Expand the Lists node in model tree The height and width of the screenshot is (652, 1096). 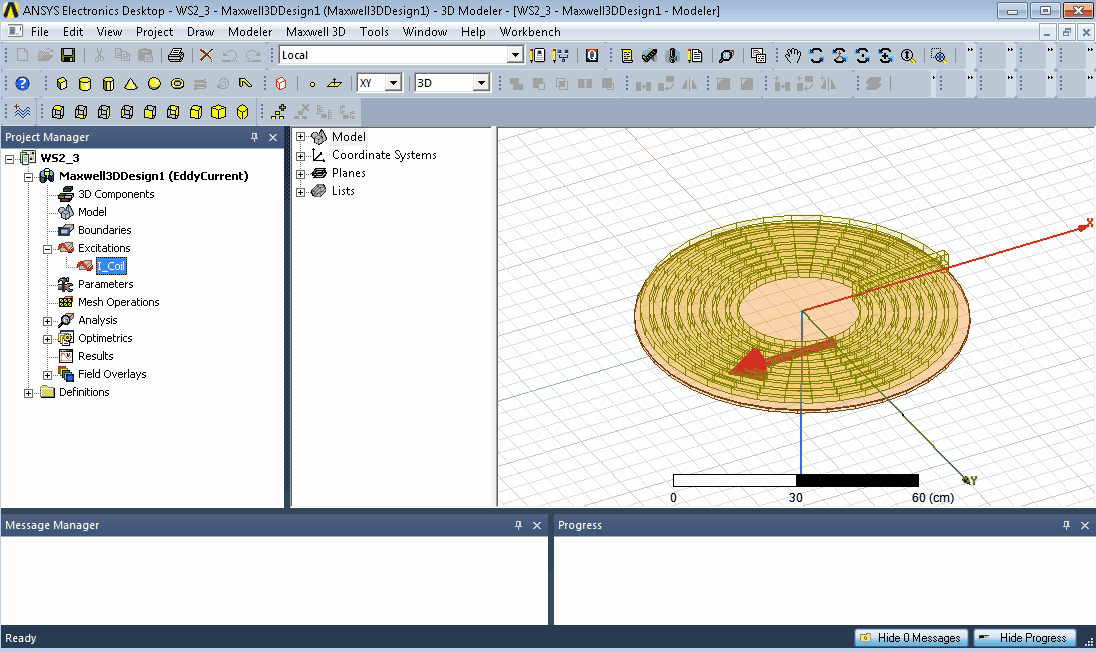pyautogui.click(x=301, y=192)
